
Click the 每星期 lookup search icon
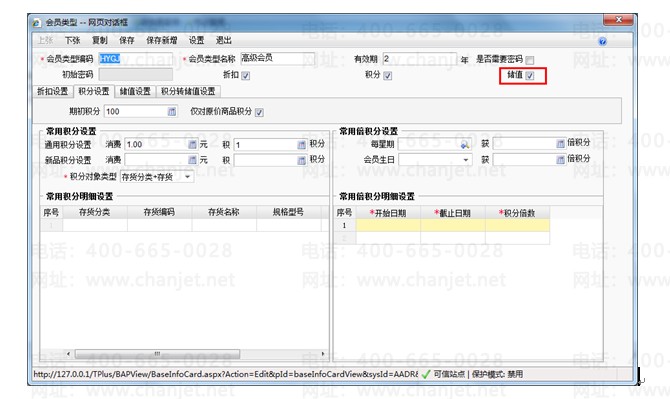click(465, 144)
